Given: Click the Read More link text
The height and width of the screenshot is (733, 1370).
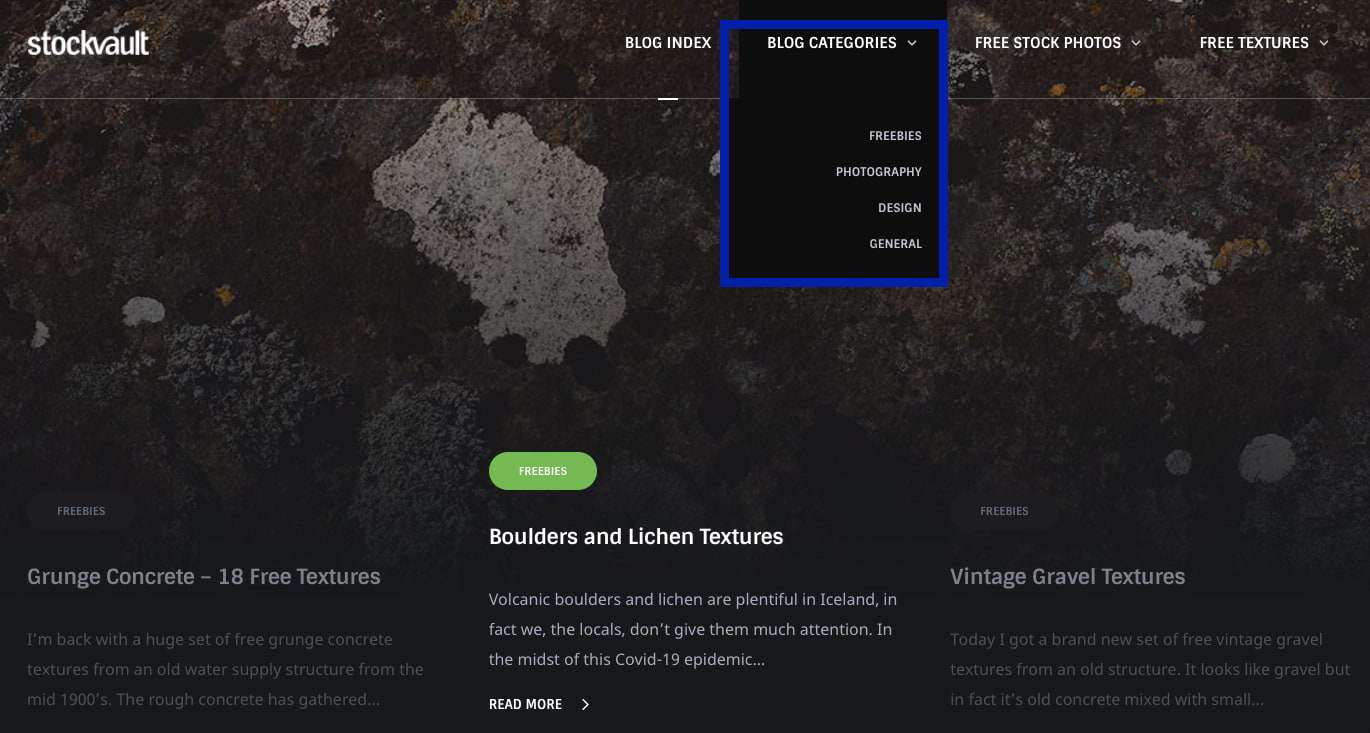Looking at the screenshot, I should (x=525, y=705).
